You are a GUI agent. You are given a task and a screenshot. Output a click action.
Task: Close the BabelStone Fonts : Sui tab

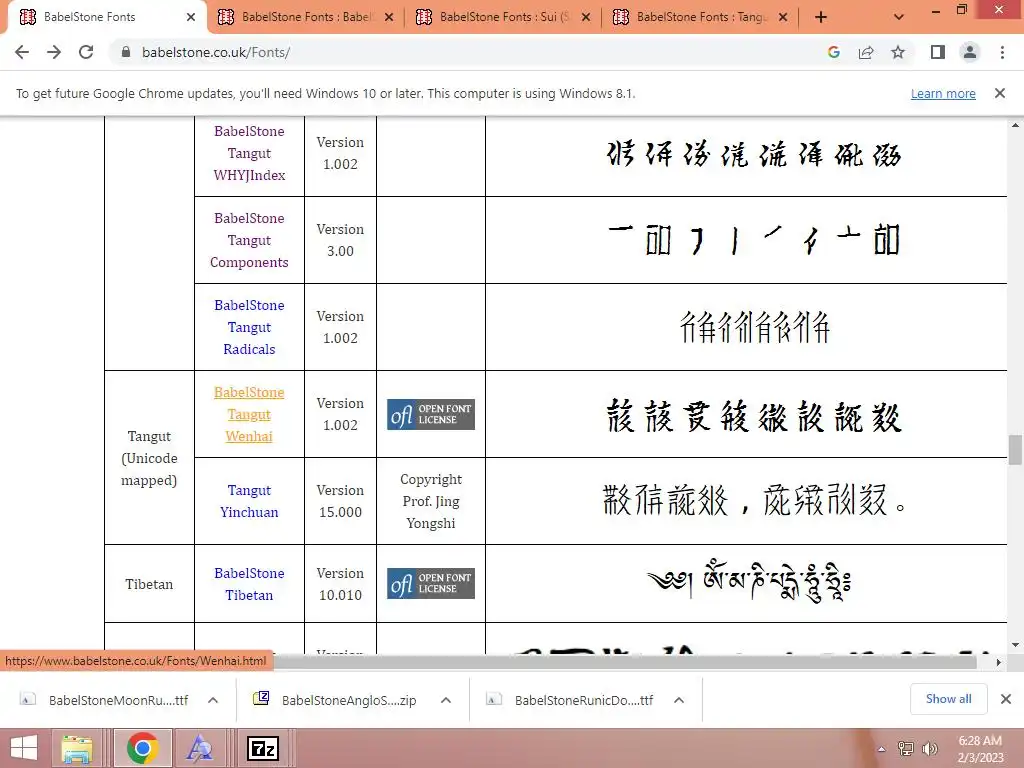(586, 18)
